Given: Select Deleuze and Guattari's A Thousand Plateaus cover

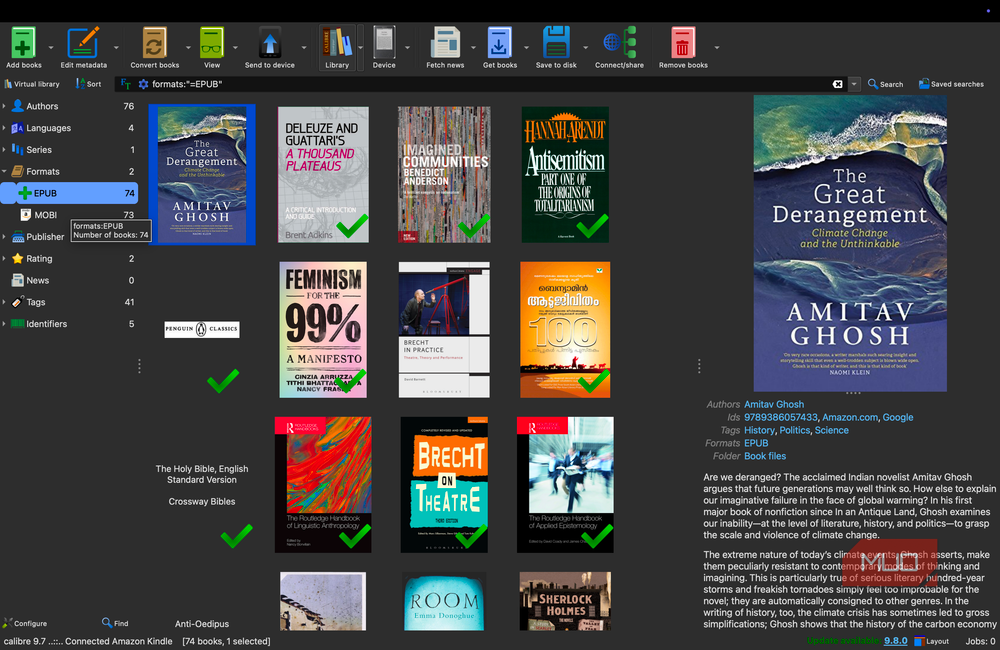Looking at the screenshot, I should tap(323, 174).
